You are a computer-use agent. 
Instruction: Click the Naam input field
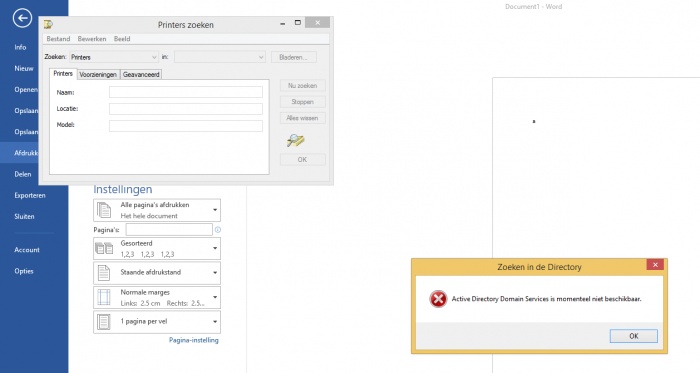186,92
